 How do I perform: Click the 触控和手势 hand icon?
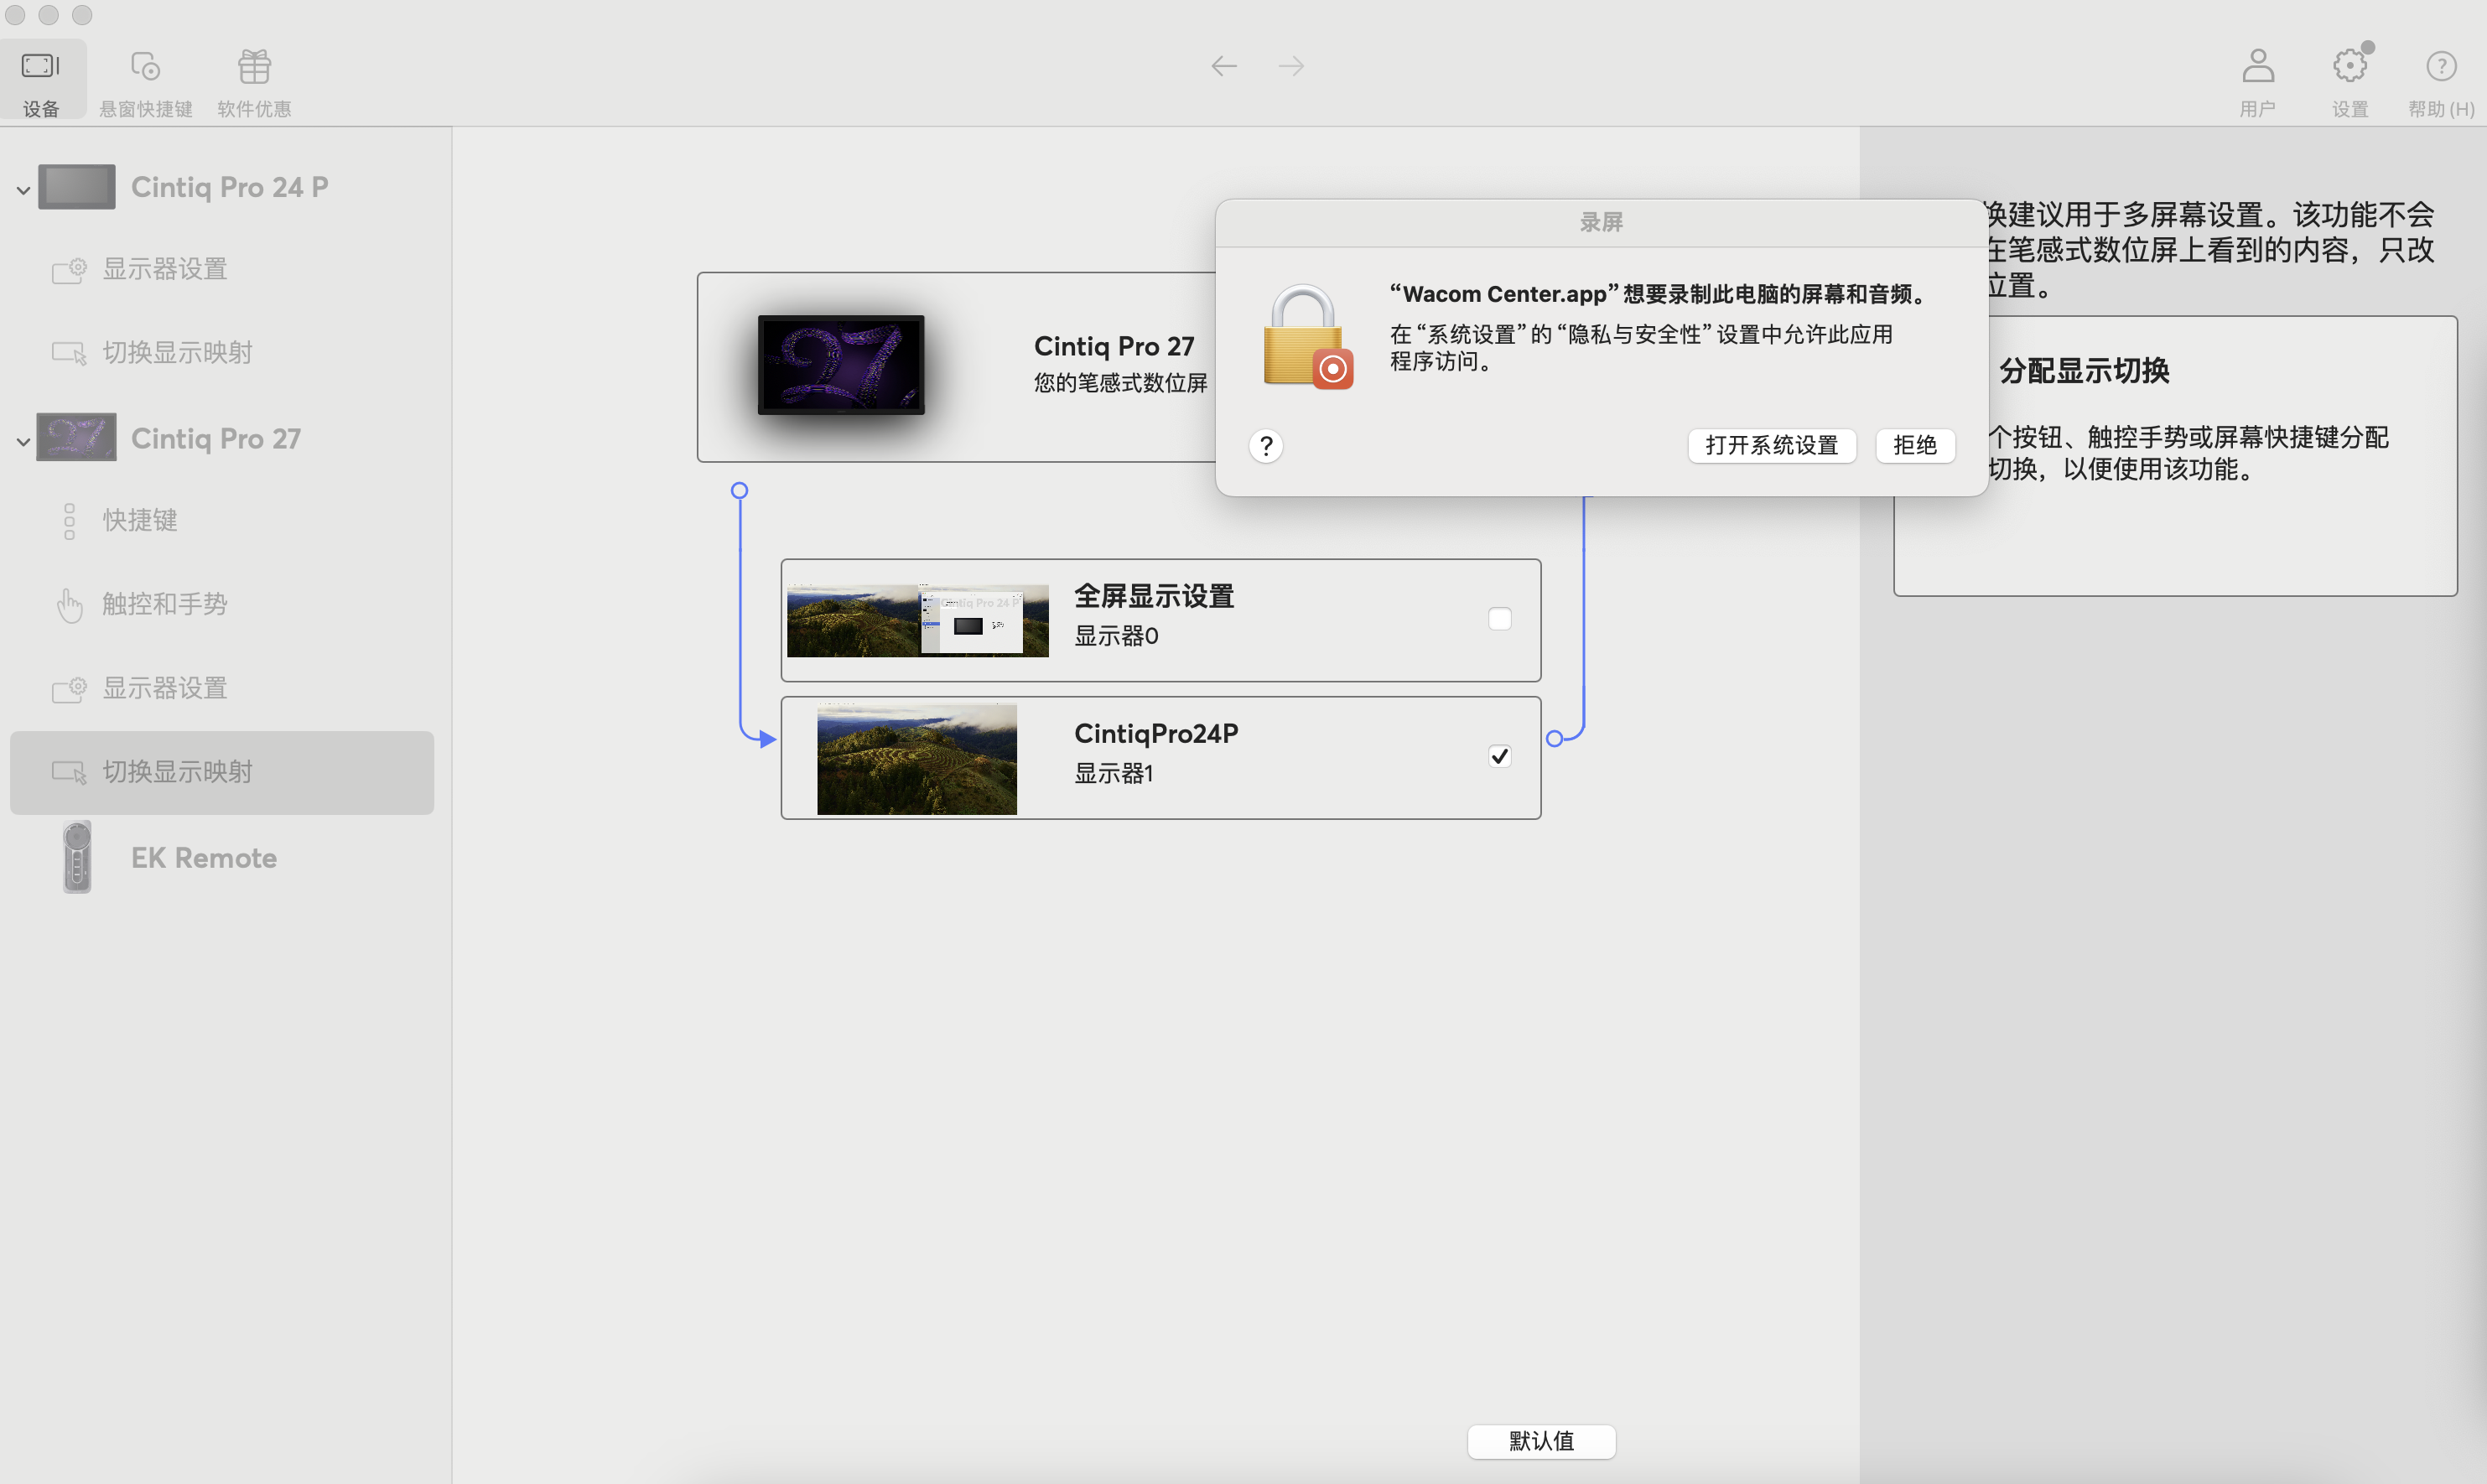(69, 605)
